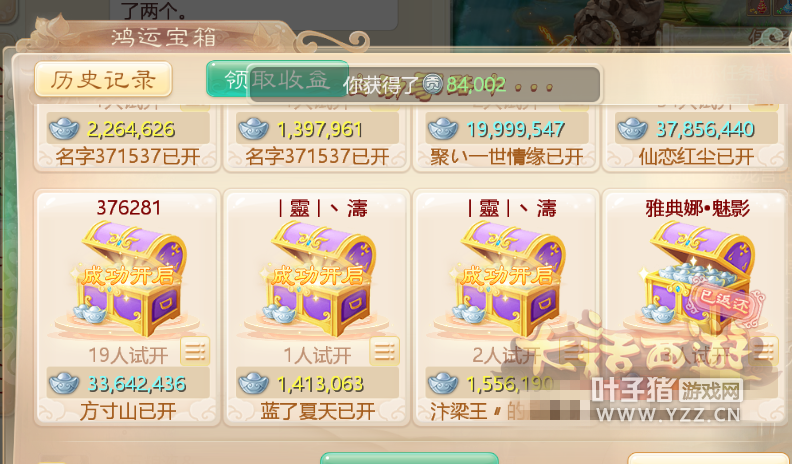Click the green button at bottom center

coord(409,458)
